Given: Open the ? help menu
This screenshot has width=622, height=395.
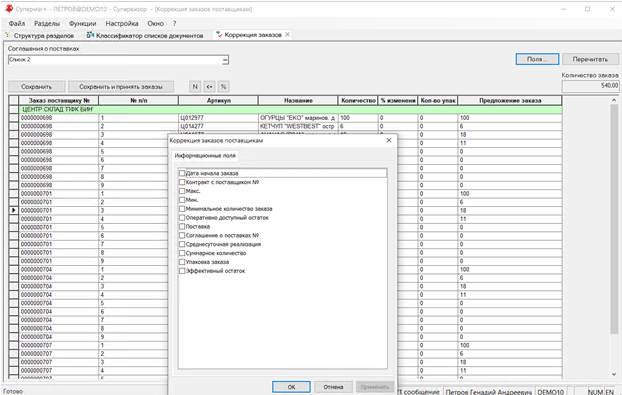Looking at the screenshot, I should [x=174, y=23].
